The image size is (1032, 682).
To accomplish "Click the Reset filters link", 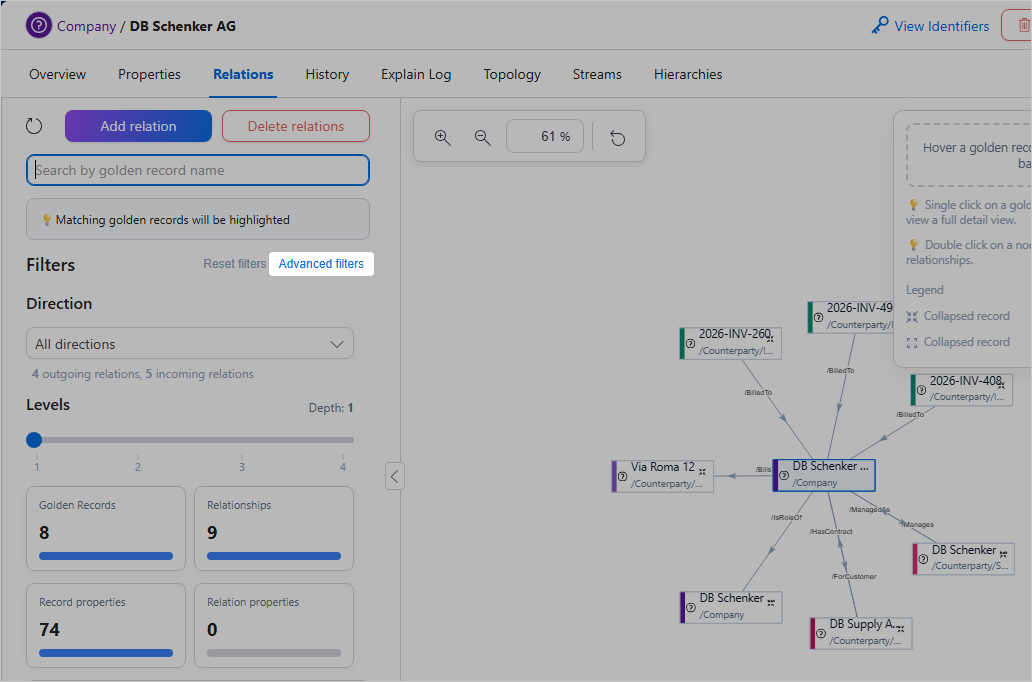I will (x=234, y=264).
